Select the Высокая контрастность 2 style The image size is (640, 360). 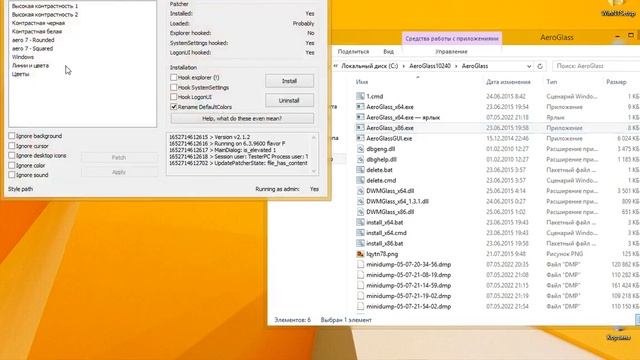coord(45,14)
